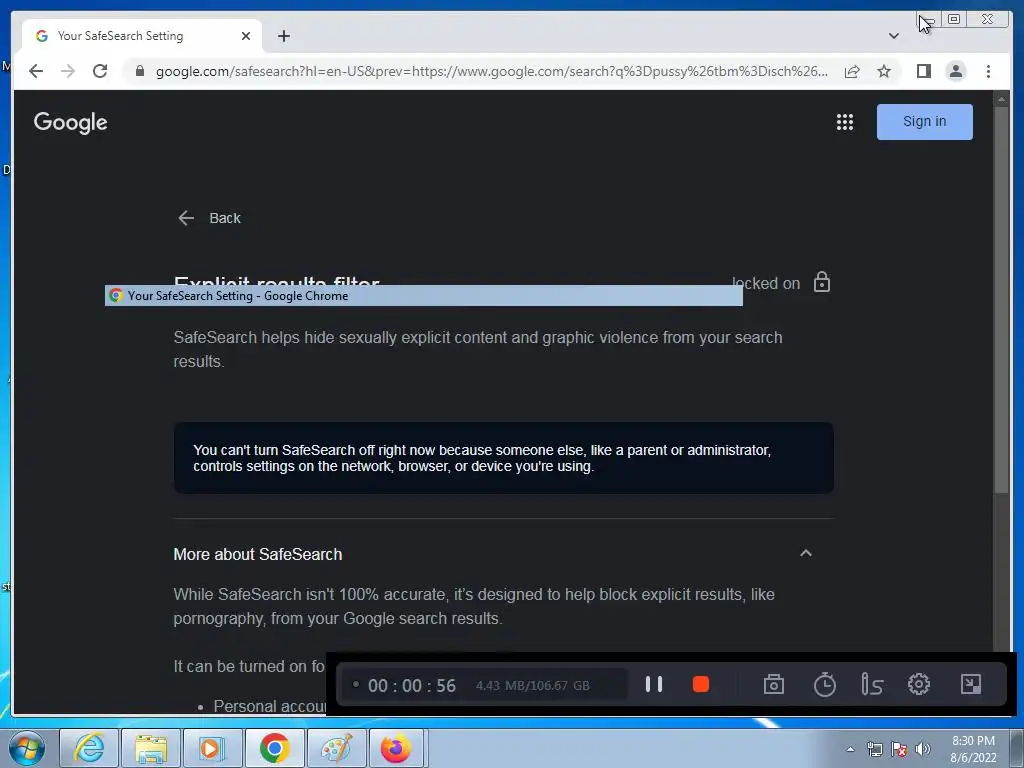Image resolution: width=1024 pixels, height=768 pixels.
Task: Open Paint from the taskbar
Action: pos(336,748)
